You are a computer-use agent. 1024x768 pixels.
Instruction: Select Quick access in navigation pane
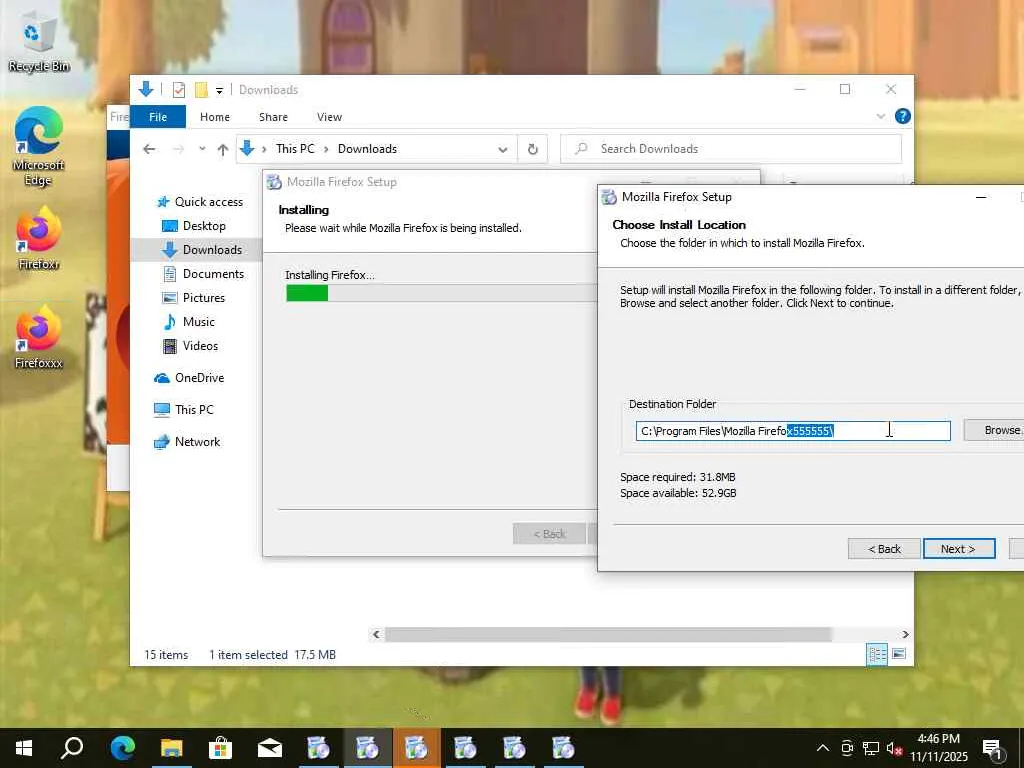click(199, 202)
